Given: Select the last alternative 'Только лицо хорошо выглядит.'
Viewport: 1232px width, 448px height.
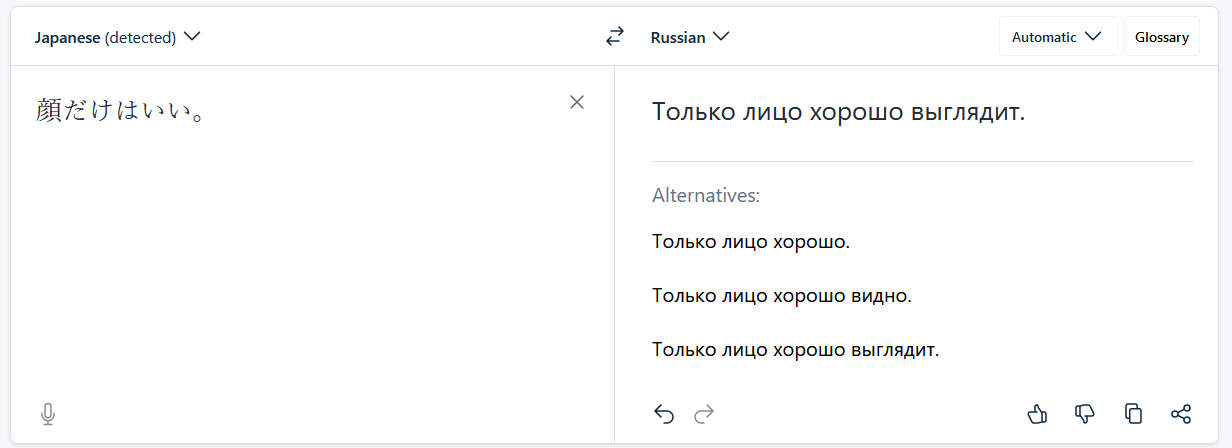Looking at the screenshot, I should pyautogui.click(x=796, y=351).
